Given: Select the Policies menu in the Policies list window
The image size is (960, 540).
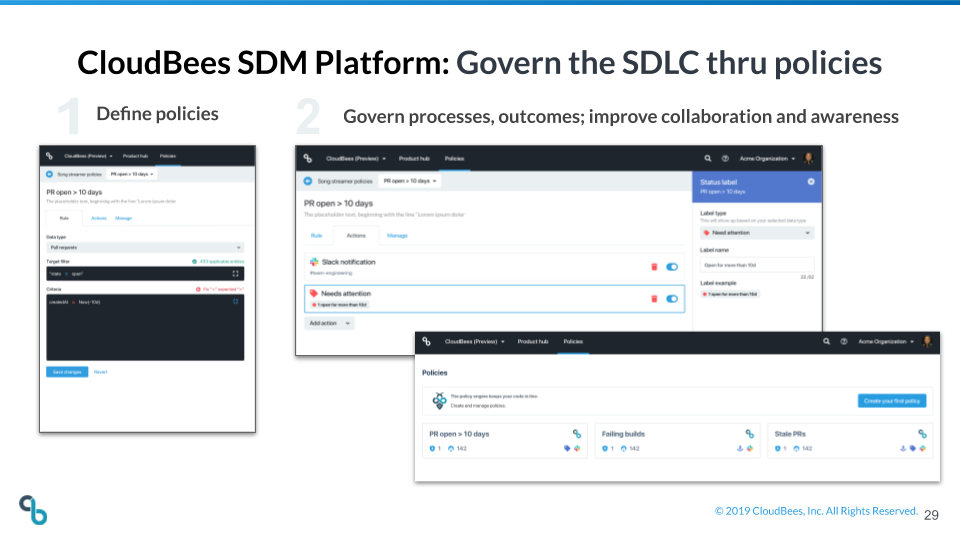Looking at the screenshot, I should tap(573, 342).
